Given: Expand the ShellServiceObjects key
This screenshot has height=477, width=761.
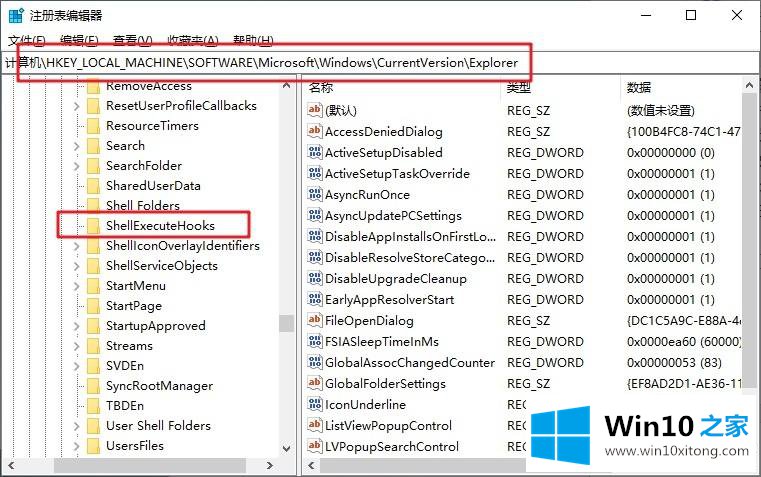Looking at the screenshot, I should [77, 266].
